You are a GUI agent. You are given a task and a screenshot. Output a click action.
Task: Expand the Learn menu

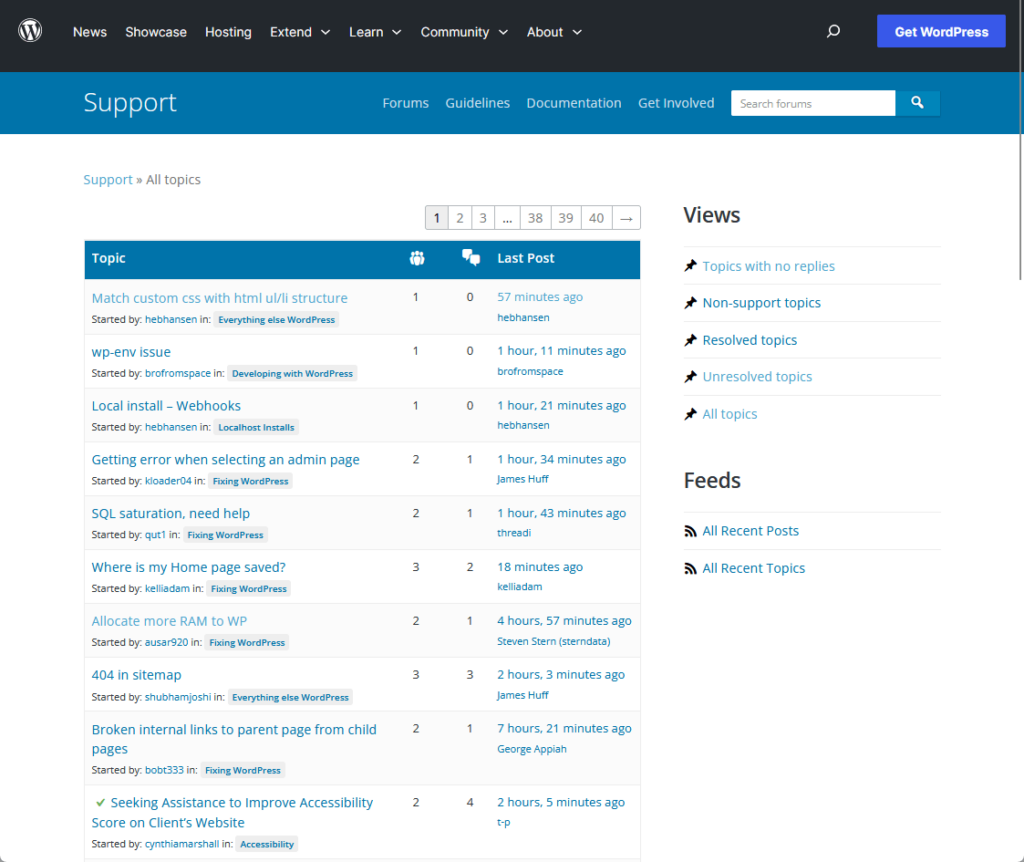375,32
